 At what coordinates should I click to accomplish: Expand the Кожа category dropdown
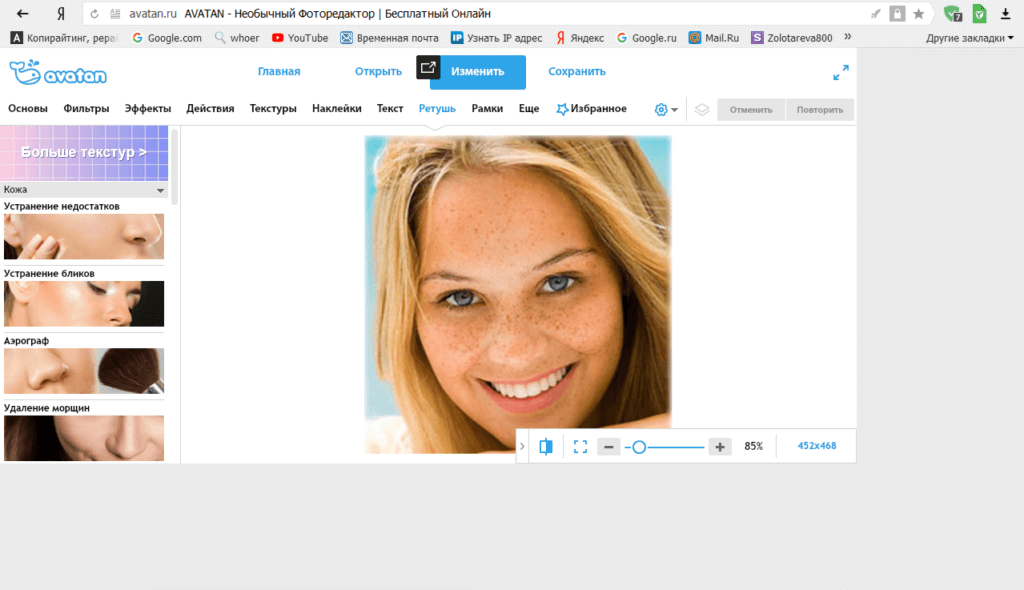tap(160, 189)
